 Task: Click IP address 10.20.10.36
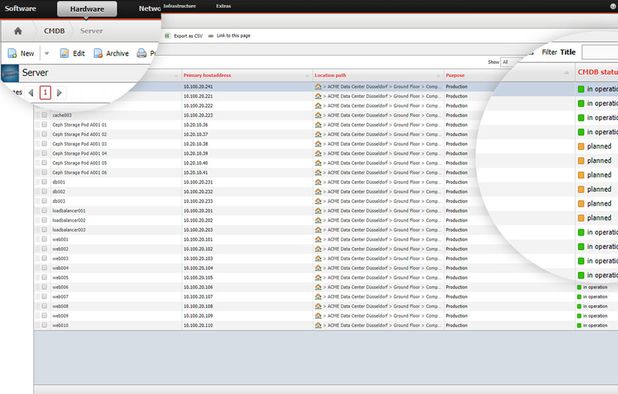[196, 125]
